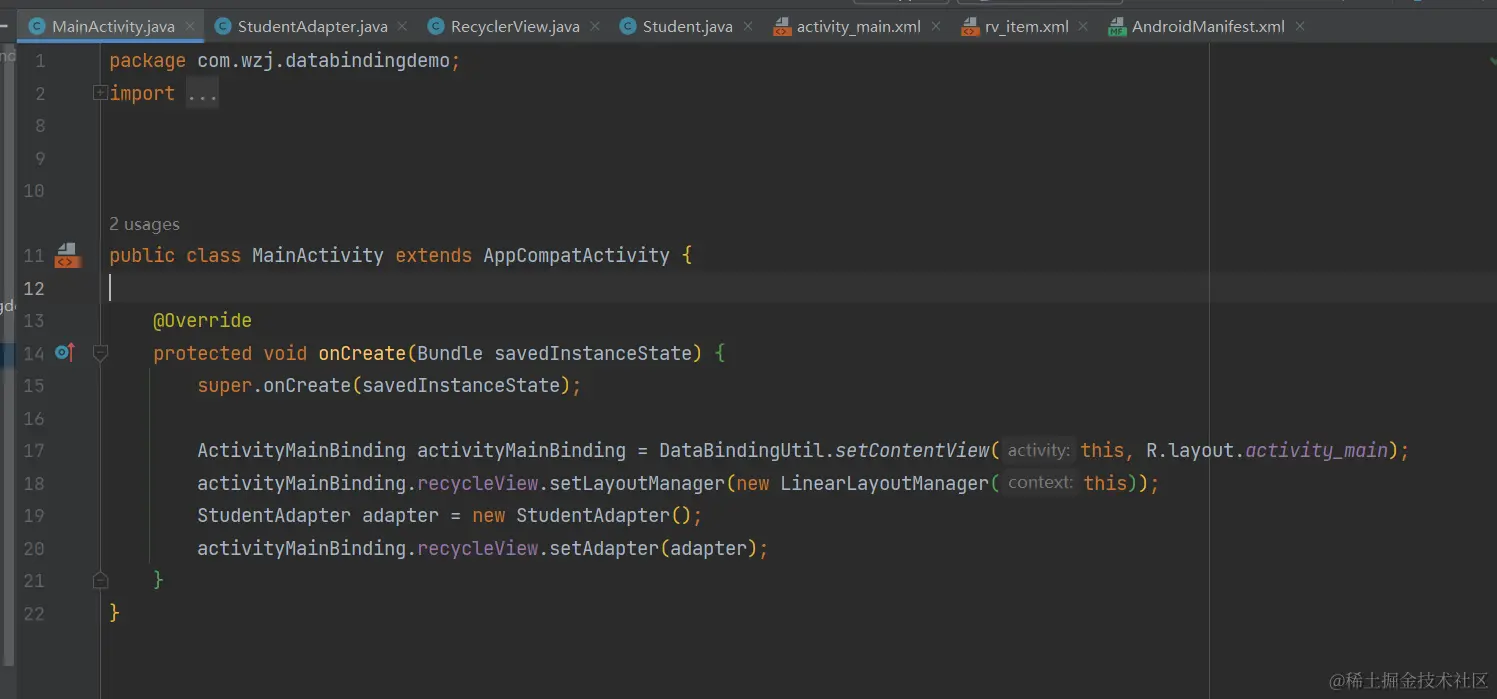The height and width of the screenshot is (699, 1497).
Task: Click line number 17 in gutter
Action: coord(34,451)
